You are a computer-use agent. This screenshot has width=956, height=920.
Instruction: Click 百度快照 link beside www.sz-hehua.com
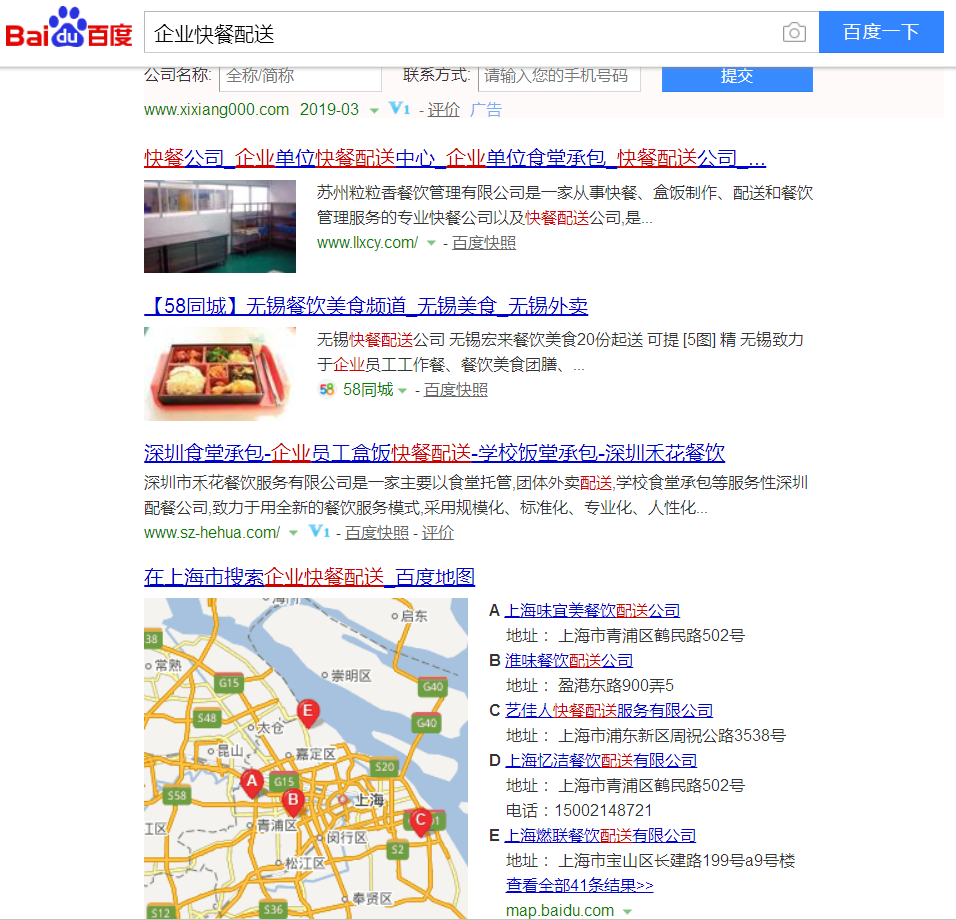[377, 532]
